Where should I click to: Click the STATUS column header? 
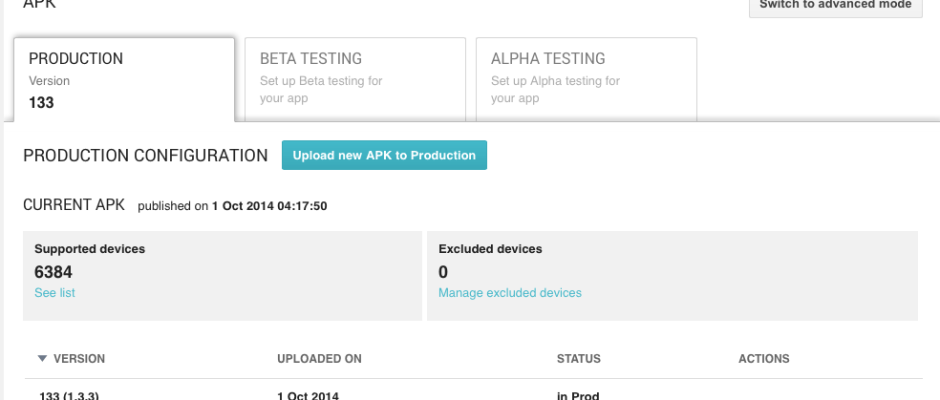click(579, 358)
